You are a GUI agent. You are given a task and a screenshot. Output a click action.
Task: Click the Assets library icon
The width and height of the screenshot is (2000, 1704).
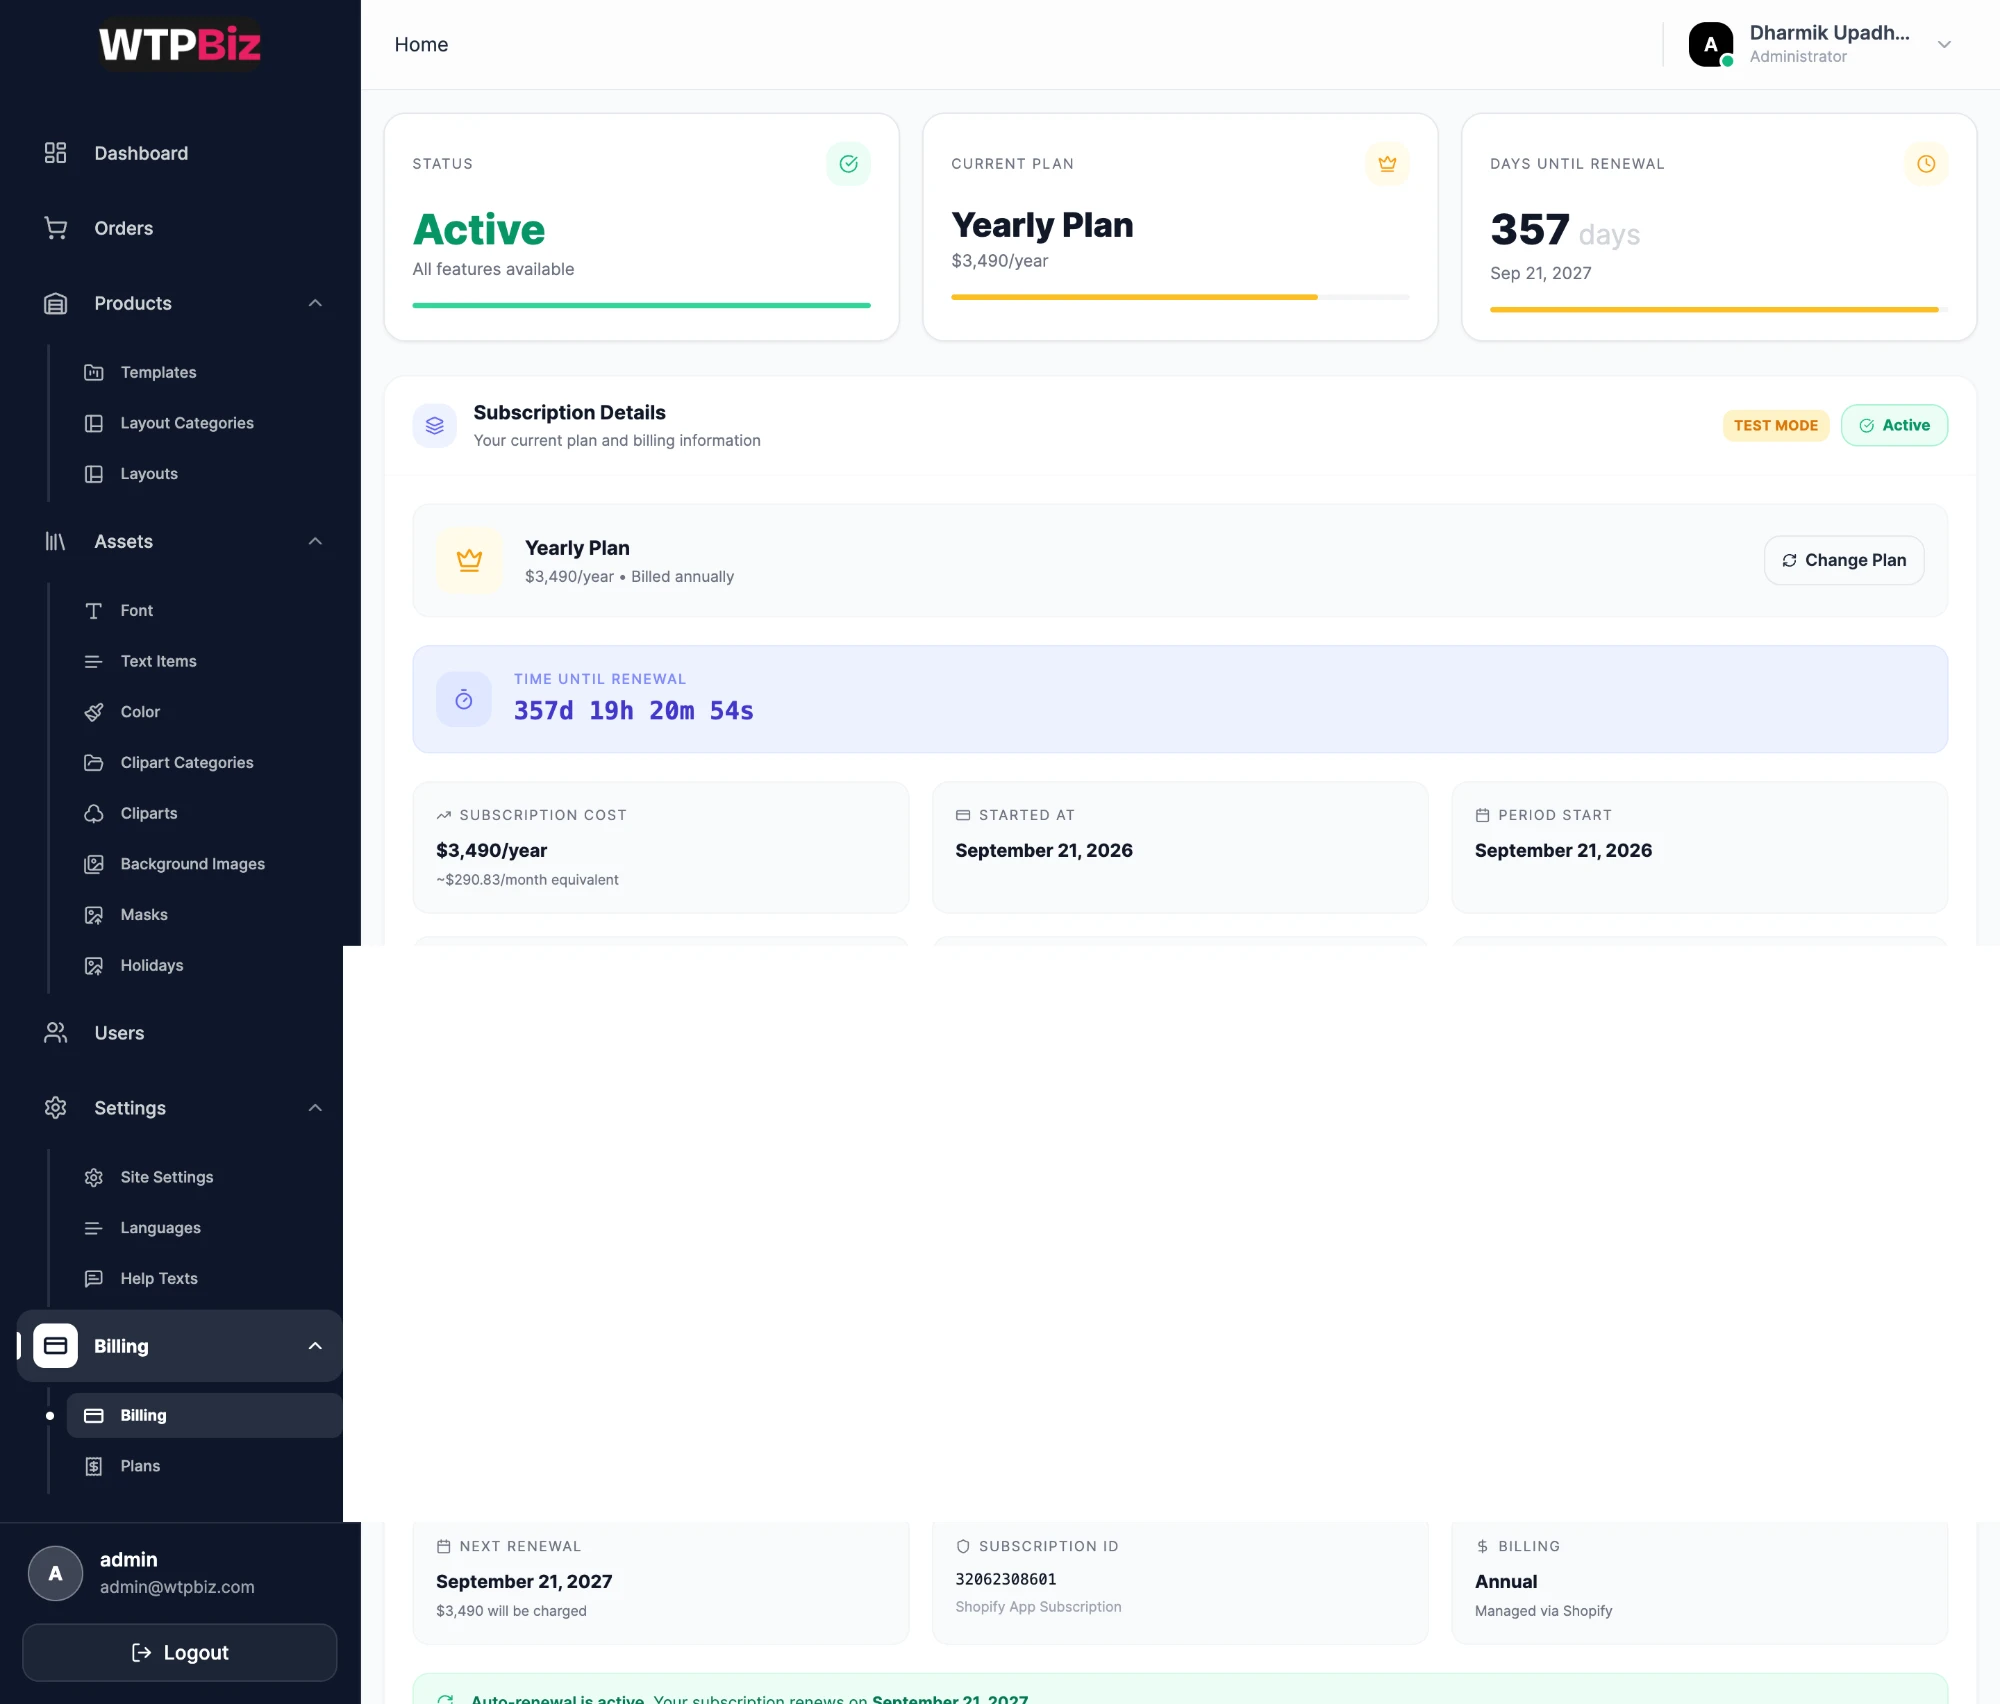(x=56, y=541)
